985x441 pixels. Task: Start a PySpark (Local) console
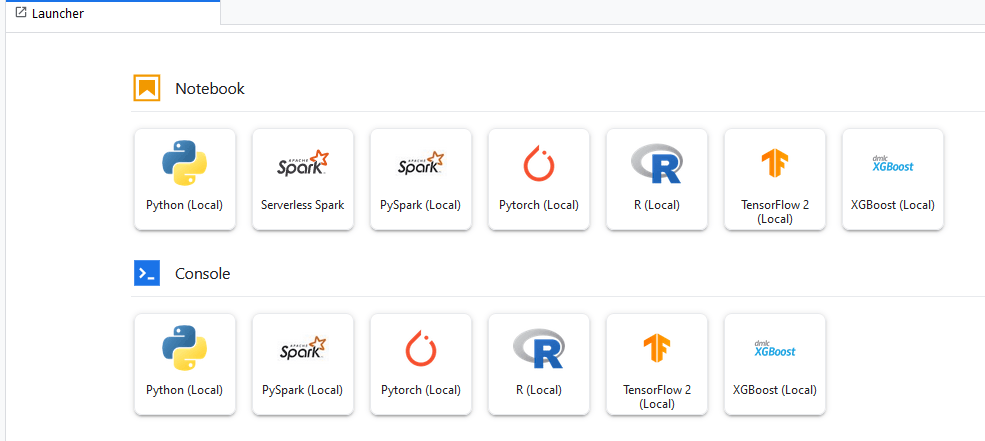(x=303, y=364)
